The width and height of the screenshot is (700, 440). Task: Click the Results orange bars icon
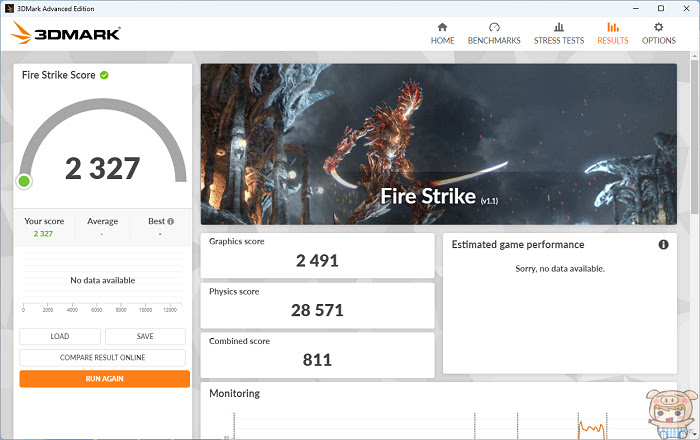pyautogui.click(x=613, y=27)
